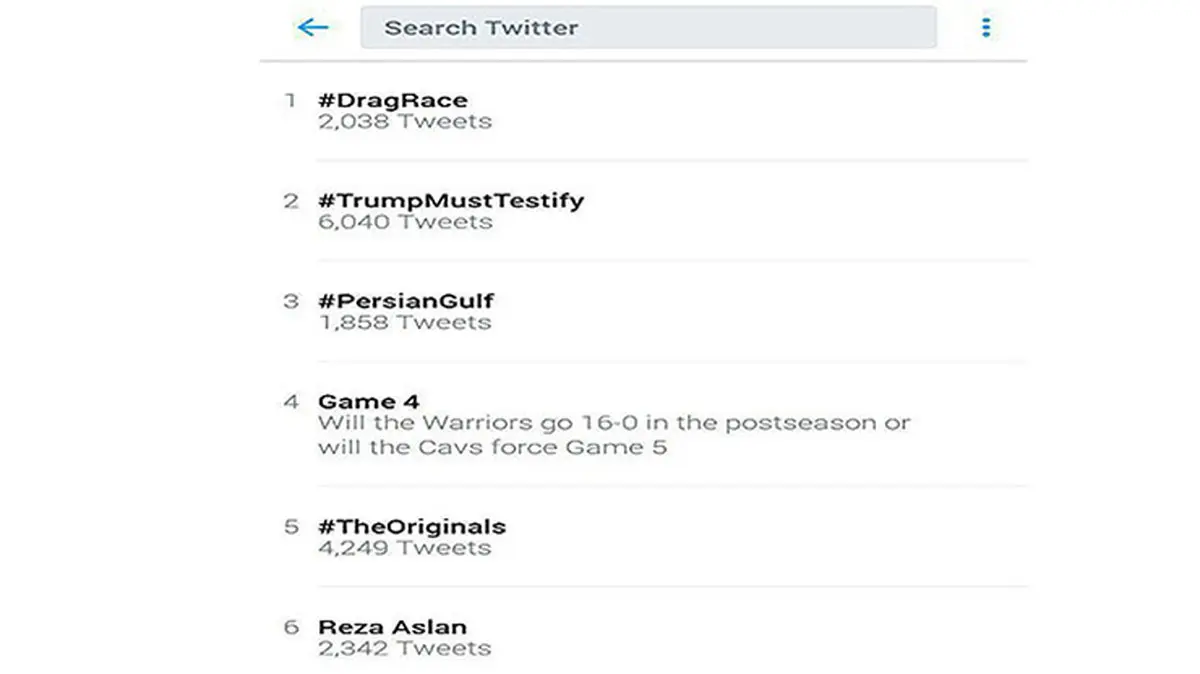View the #TheOriginals trending hashtag
The image size is (1200, 674).
(x=411, y=526)
